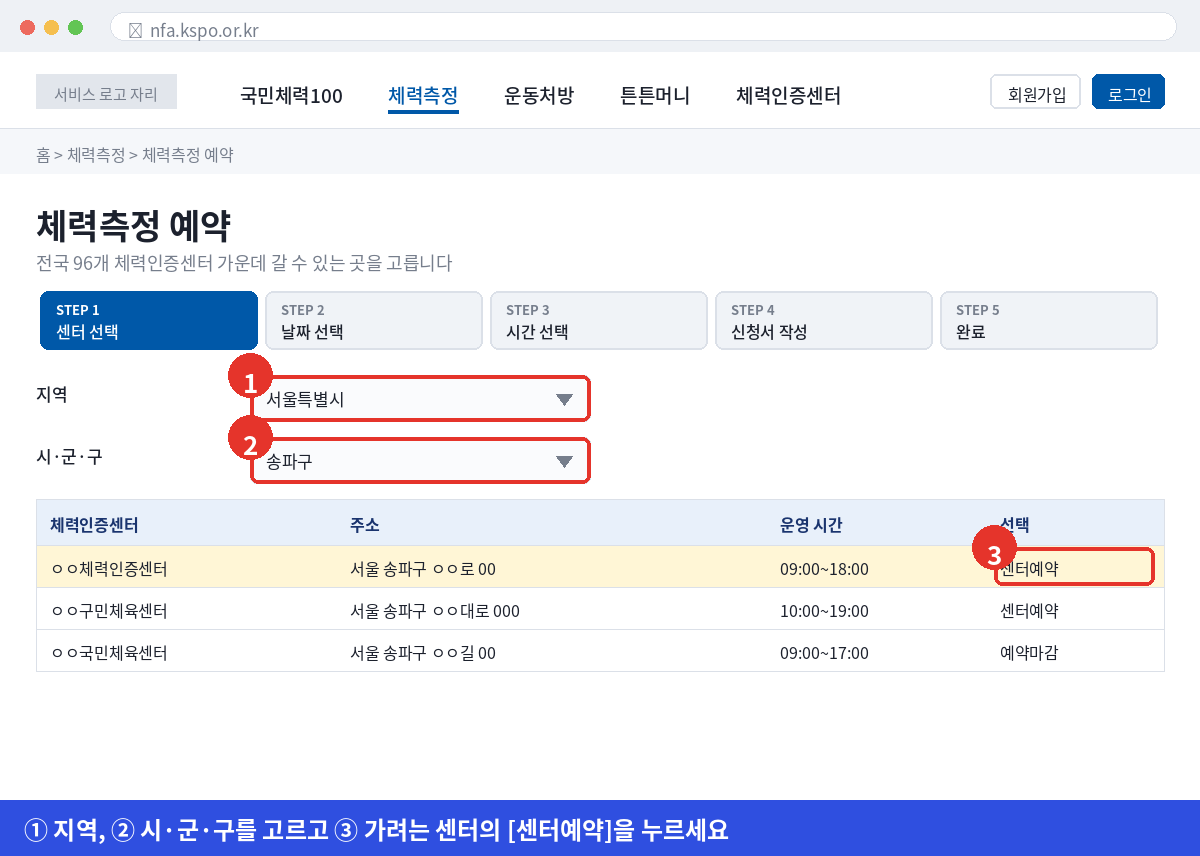Click the red close window button
Image resolution: width=1200 pixels, height=856 pixels.
coord(27,27)
